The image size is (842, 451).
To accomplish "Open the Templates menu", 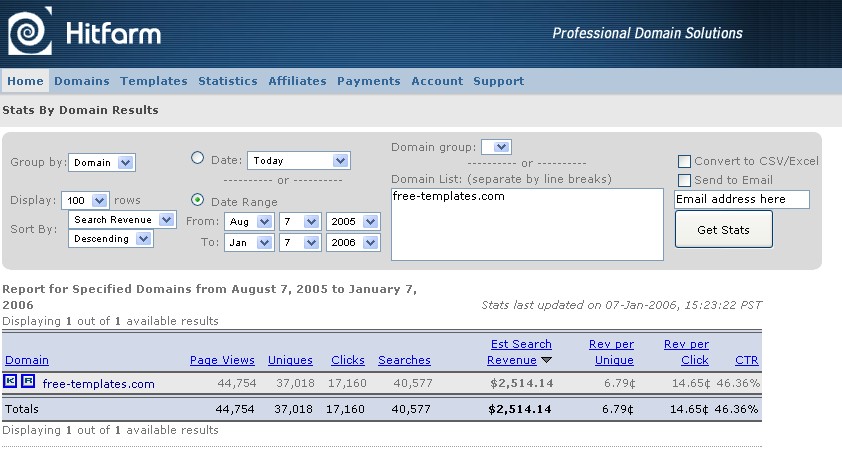I will [x=154, y=81].
